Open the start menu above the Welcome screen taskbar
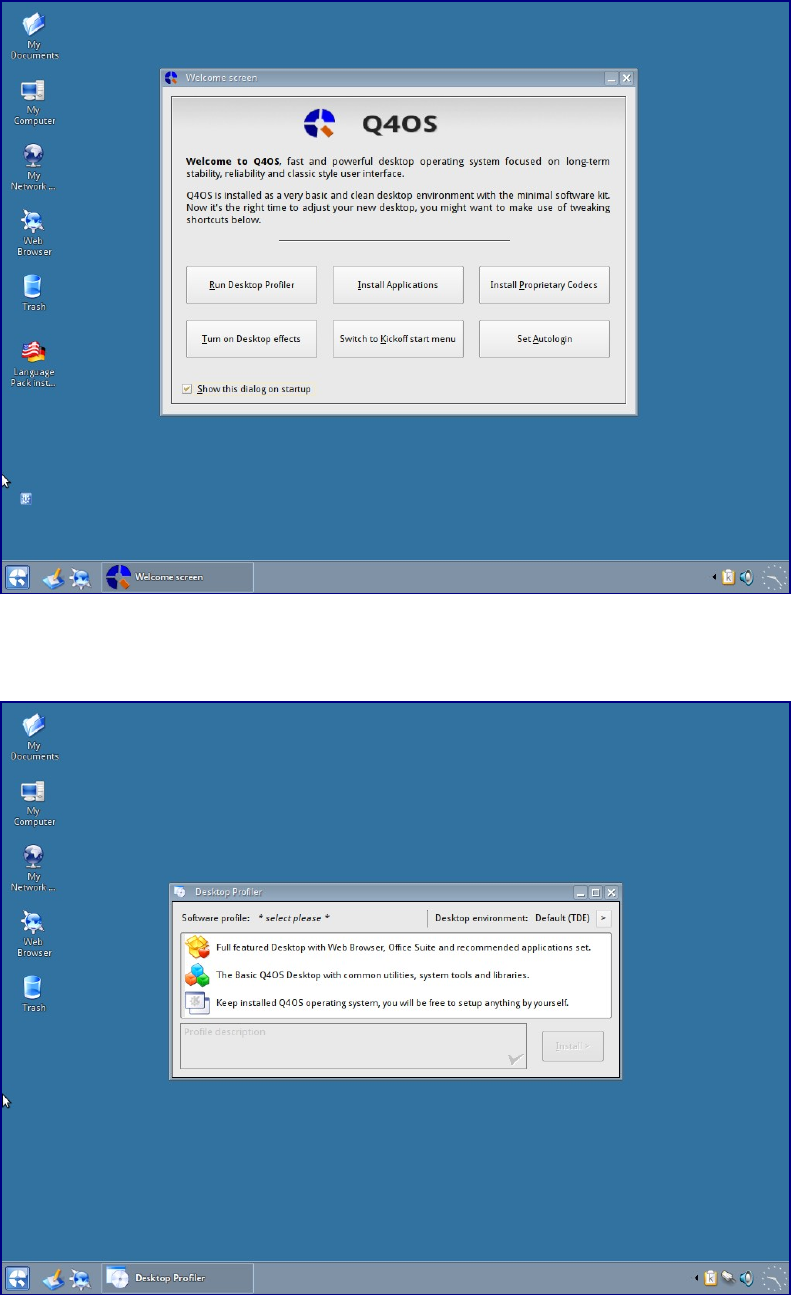 [x=18, y=577]
